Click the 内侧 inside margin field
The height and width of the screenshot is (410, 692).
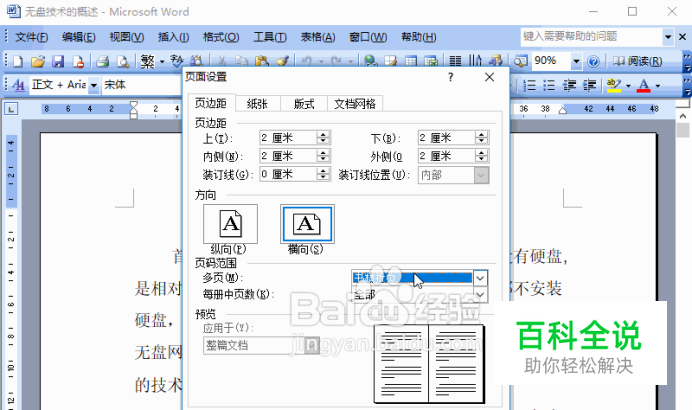click(288, 156)
